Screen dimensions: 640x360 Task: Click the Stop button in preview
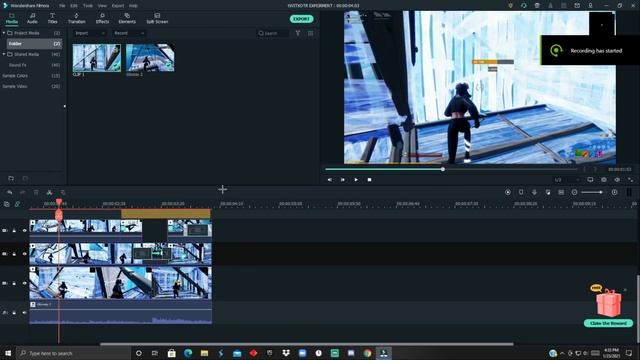pos(369,180)
